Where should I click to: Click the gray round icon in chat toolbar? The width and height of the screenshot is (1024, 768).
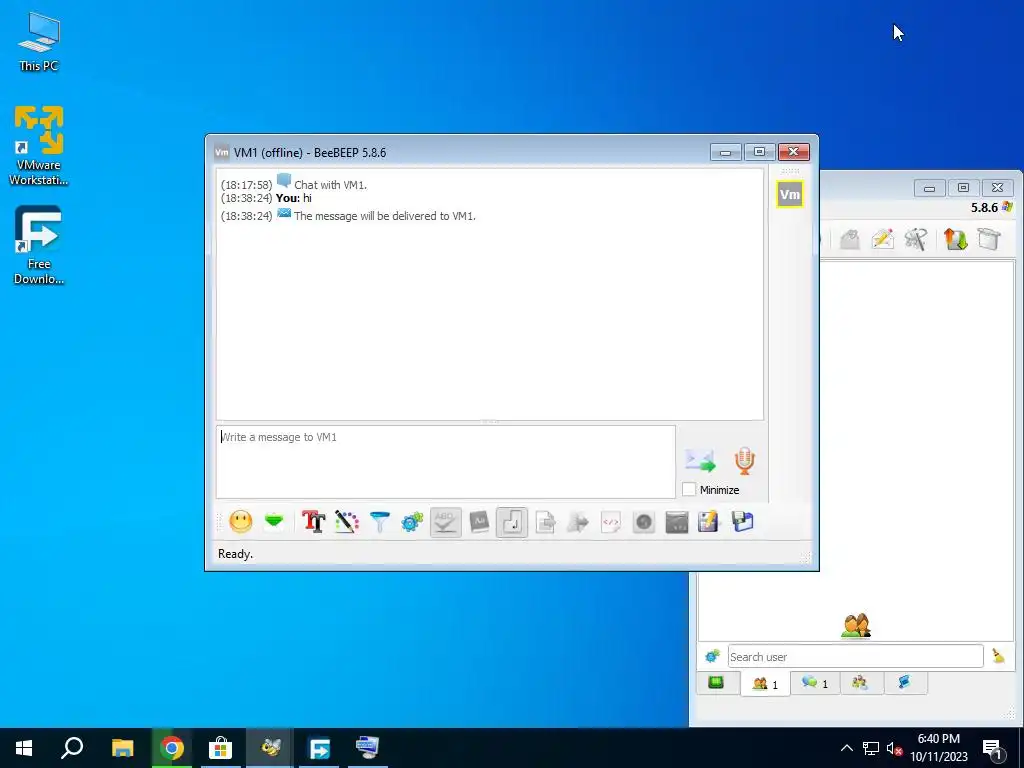(x=643, y=522)
